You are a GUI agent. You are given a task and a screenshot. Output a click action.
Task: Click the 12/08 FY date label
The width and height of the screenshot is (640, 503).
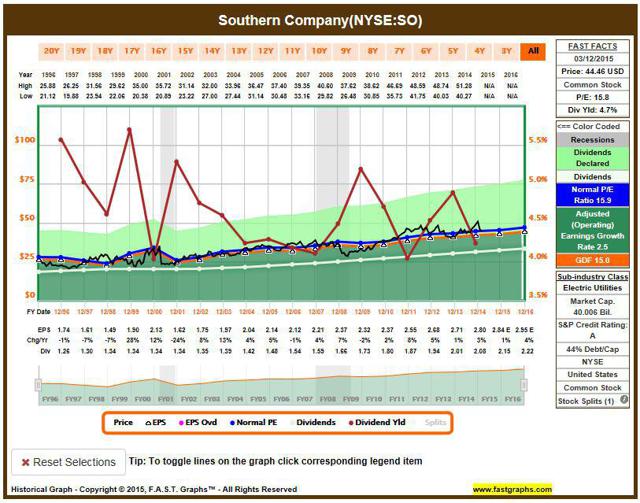point(339,312)
